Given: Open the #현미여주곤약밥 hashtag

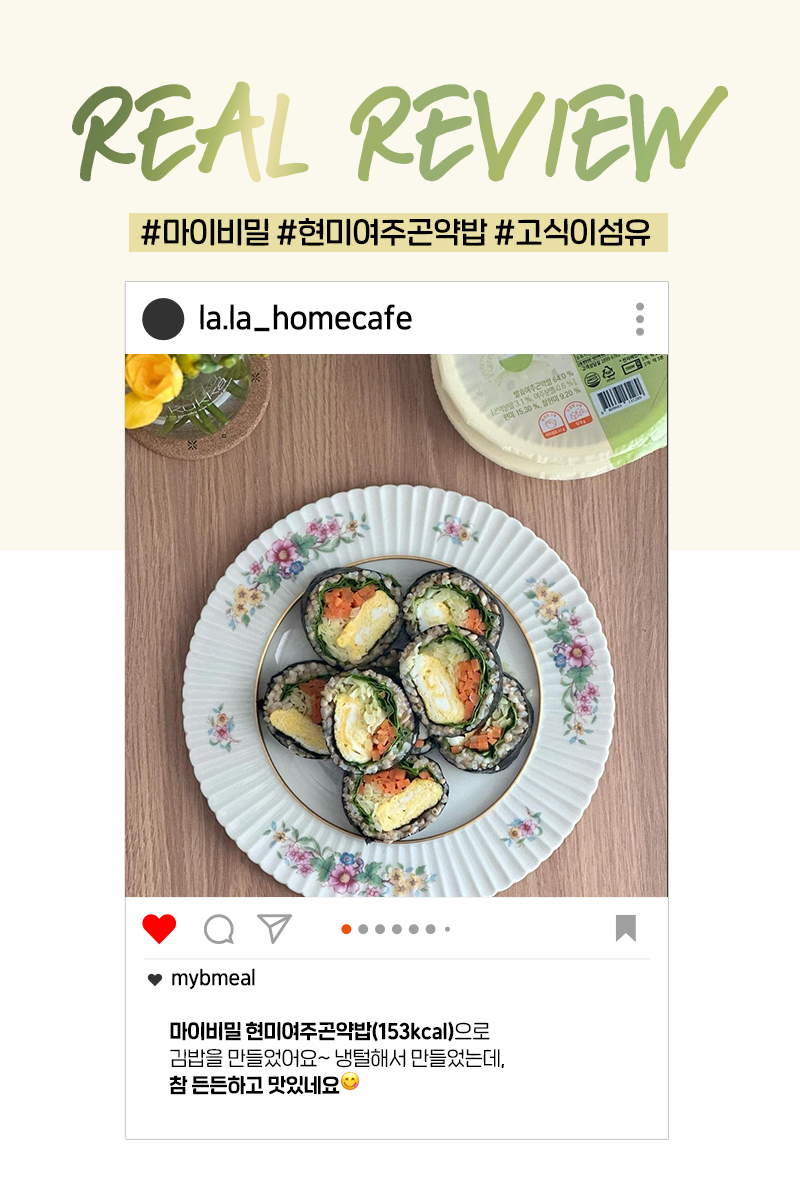Looking at the screenshot, I should point(382,232).
